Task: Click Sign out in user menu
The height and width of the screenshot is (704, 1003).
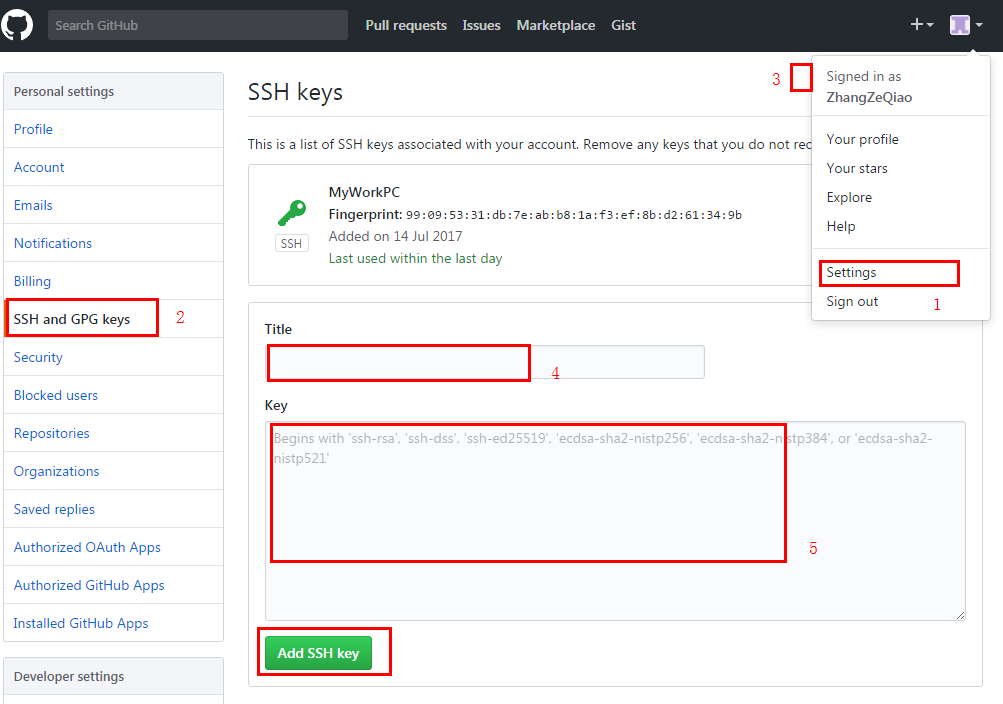Action: point(852,301)
